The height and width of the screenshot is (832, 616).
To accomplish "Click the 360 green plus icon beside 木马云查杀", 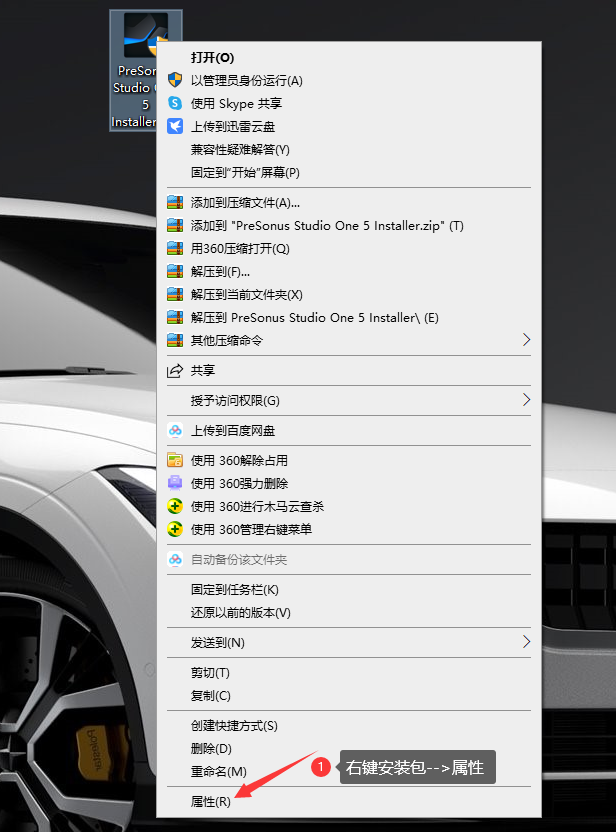I will click(175, 506).
